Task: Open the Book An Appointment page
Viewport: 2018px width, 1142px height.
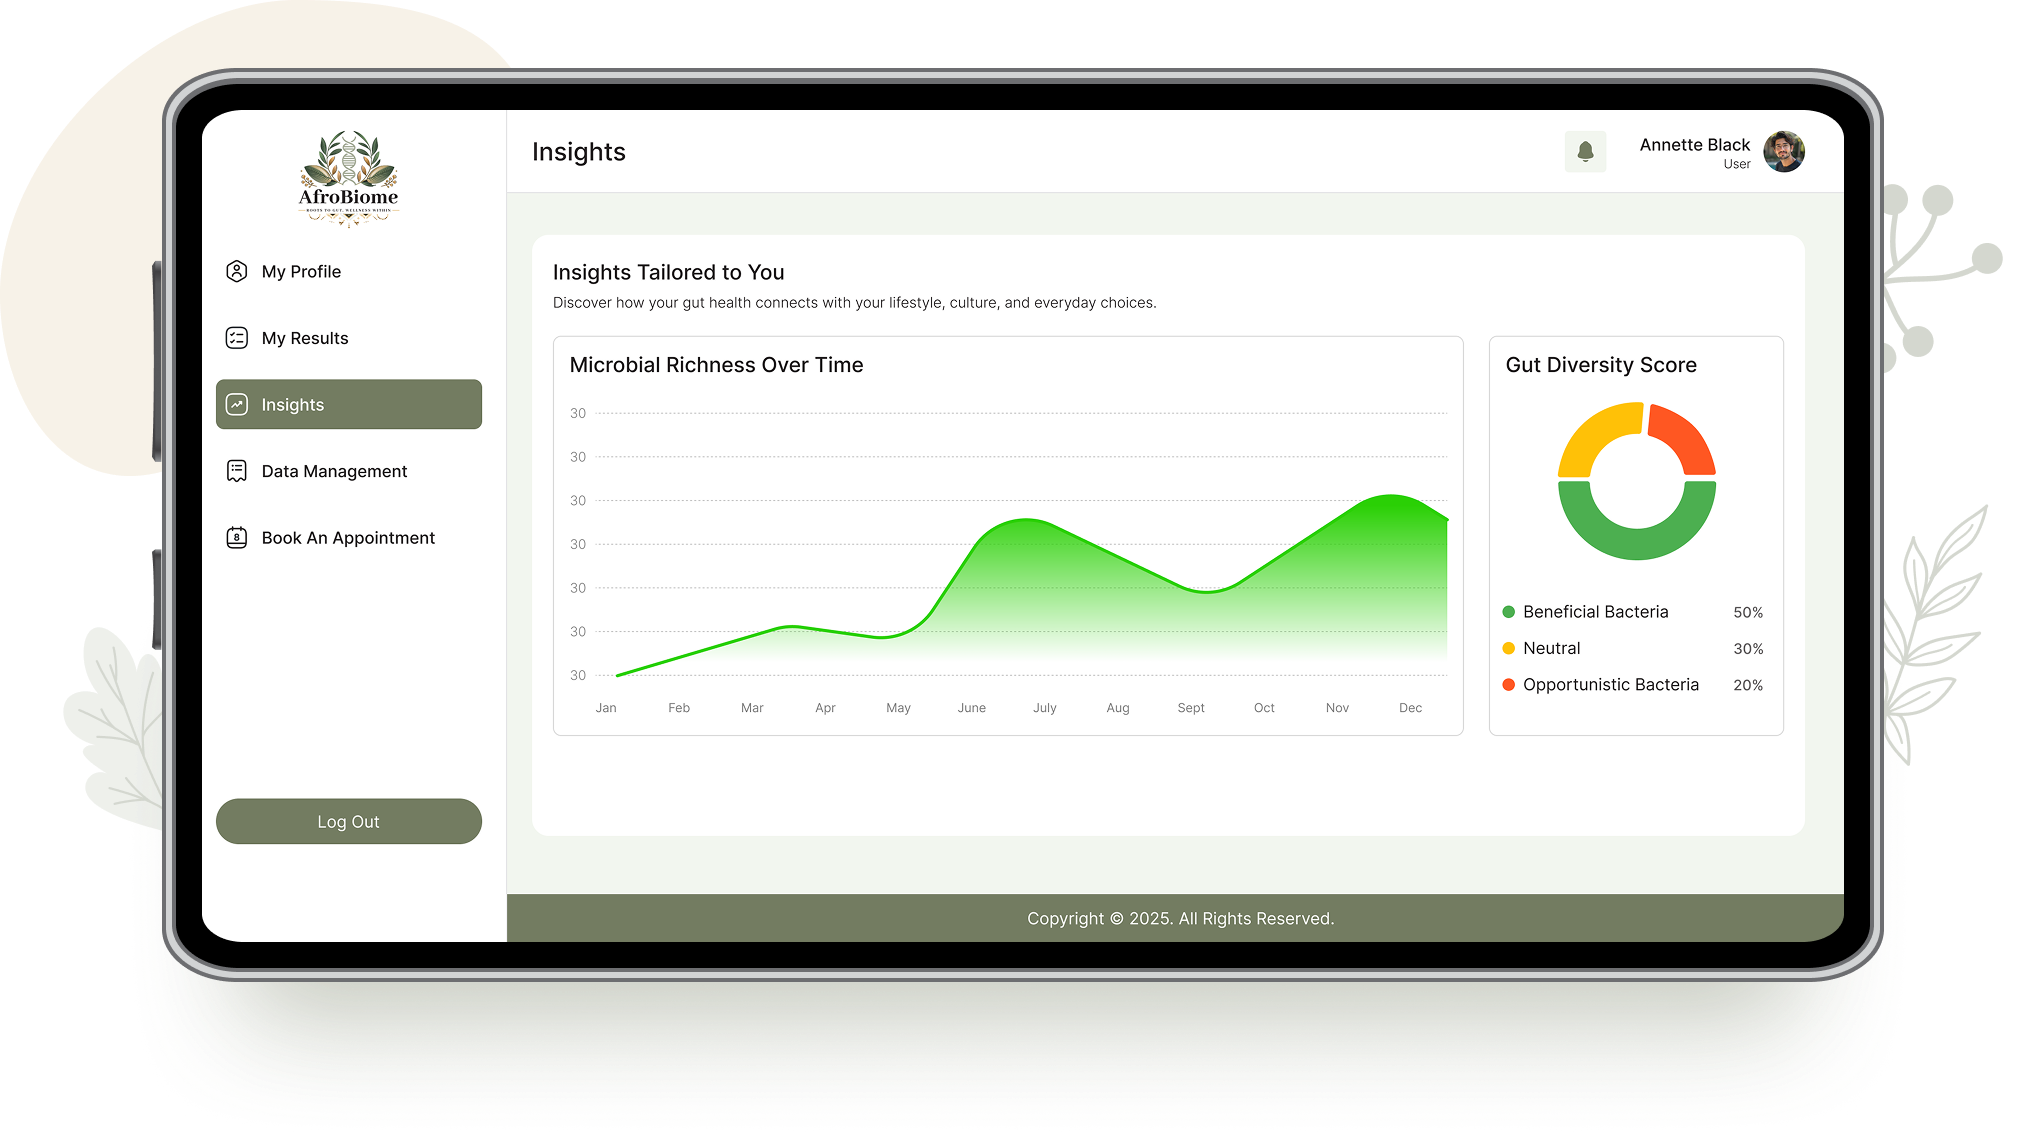Action: 348,538
